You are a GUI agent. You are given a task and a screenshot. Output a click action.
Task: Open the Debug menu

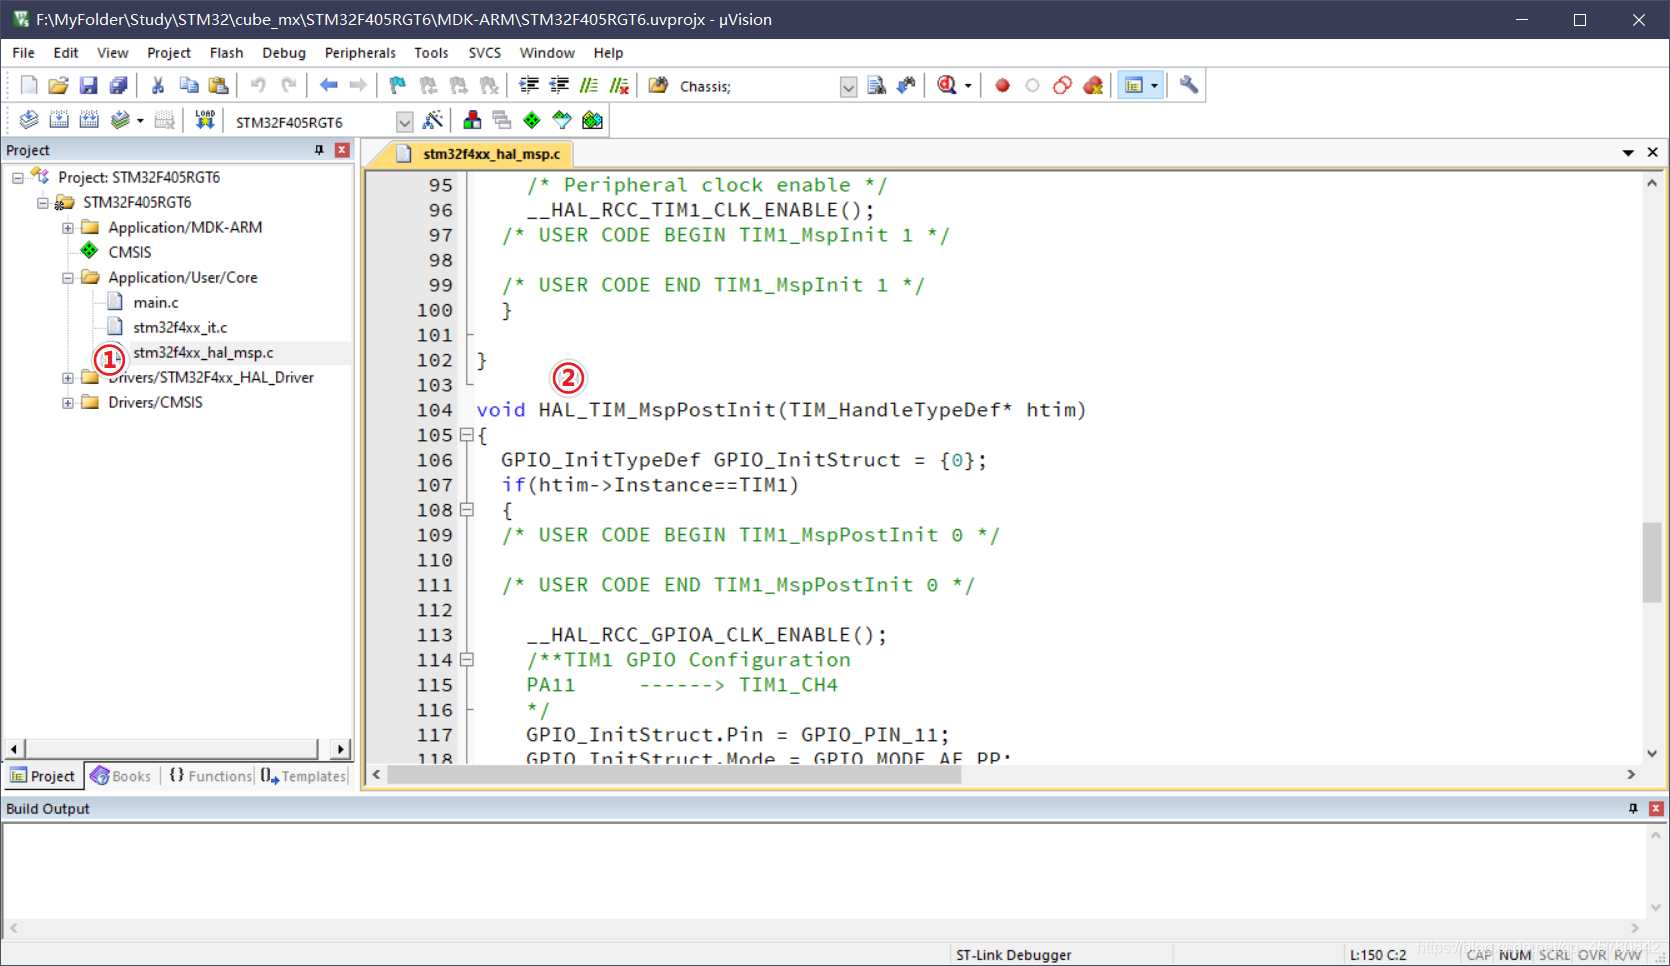tap(284, 53)
